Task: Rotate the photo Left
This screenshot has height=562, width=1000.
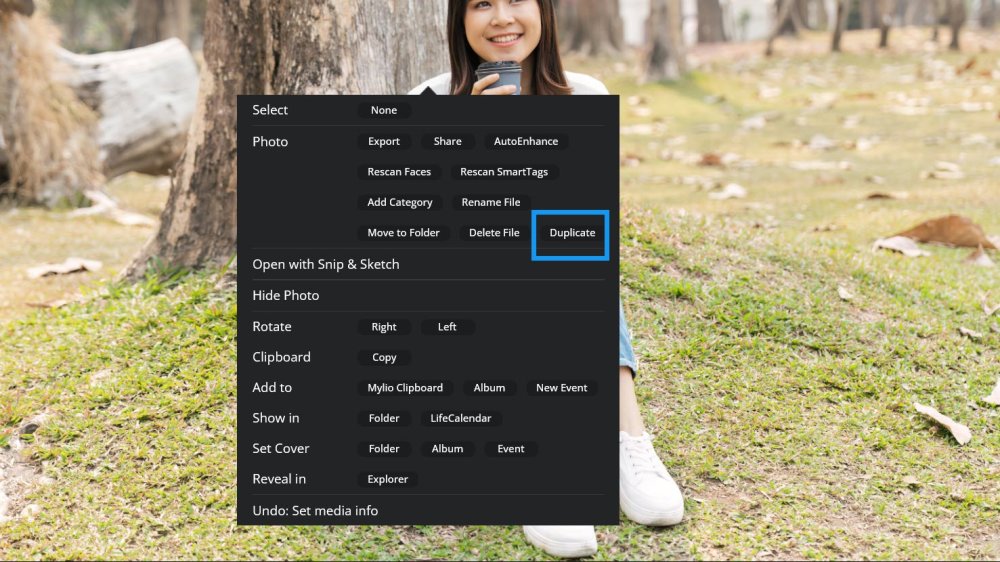Action: click(x=446, y=327)
